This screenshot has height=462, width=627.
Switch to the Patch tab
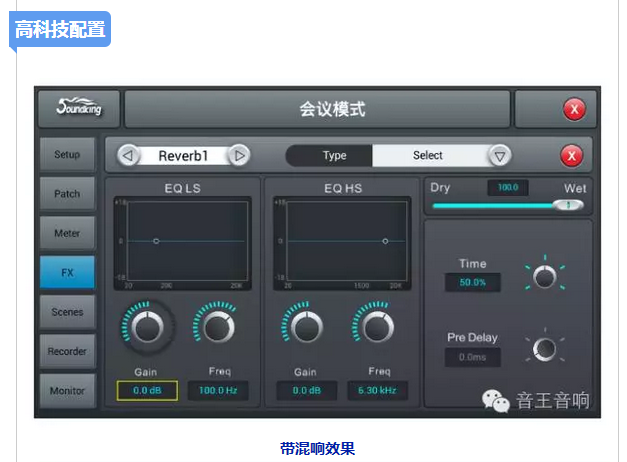pyautogui.click(x=67, y=194)
